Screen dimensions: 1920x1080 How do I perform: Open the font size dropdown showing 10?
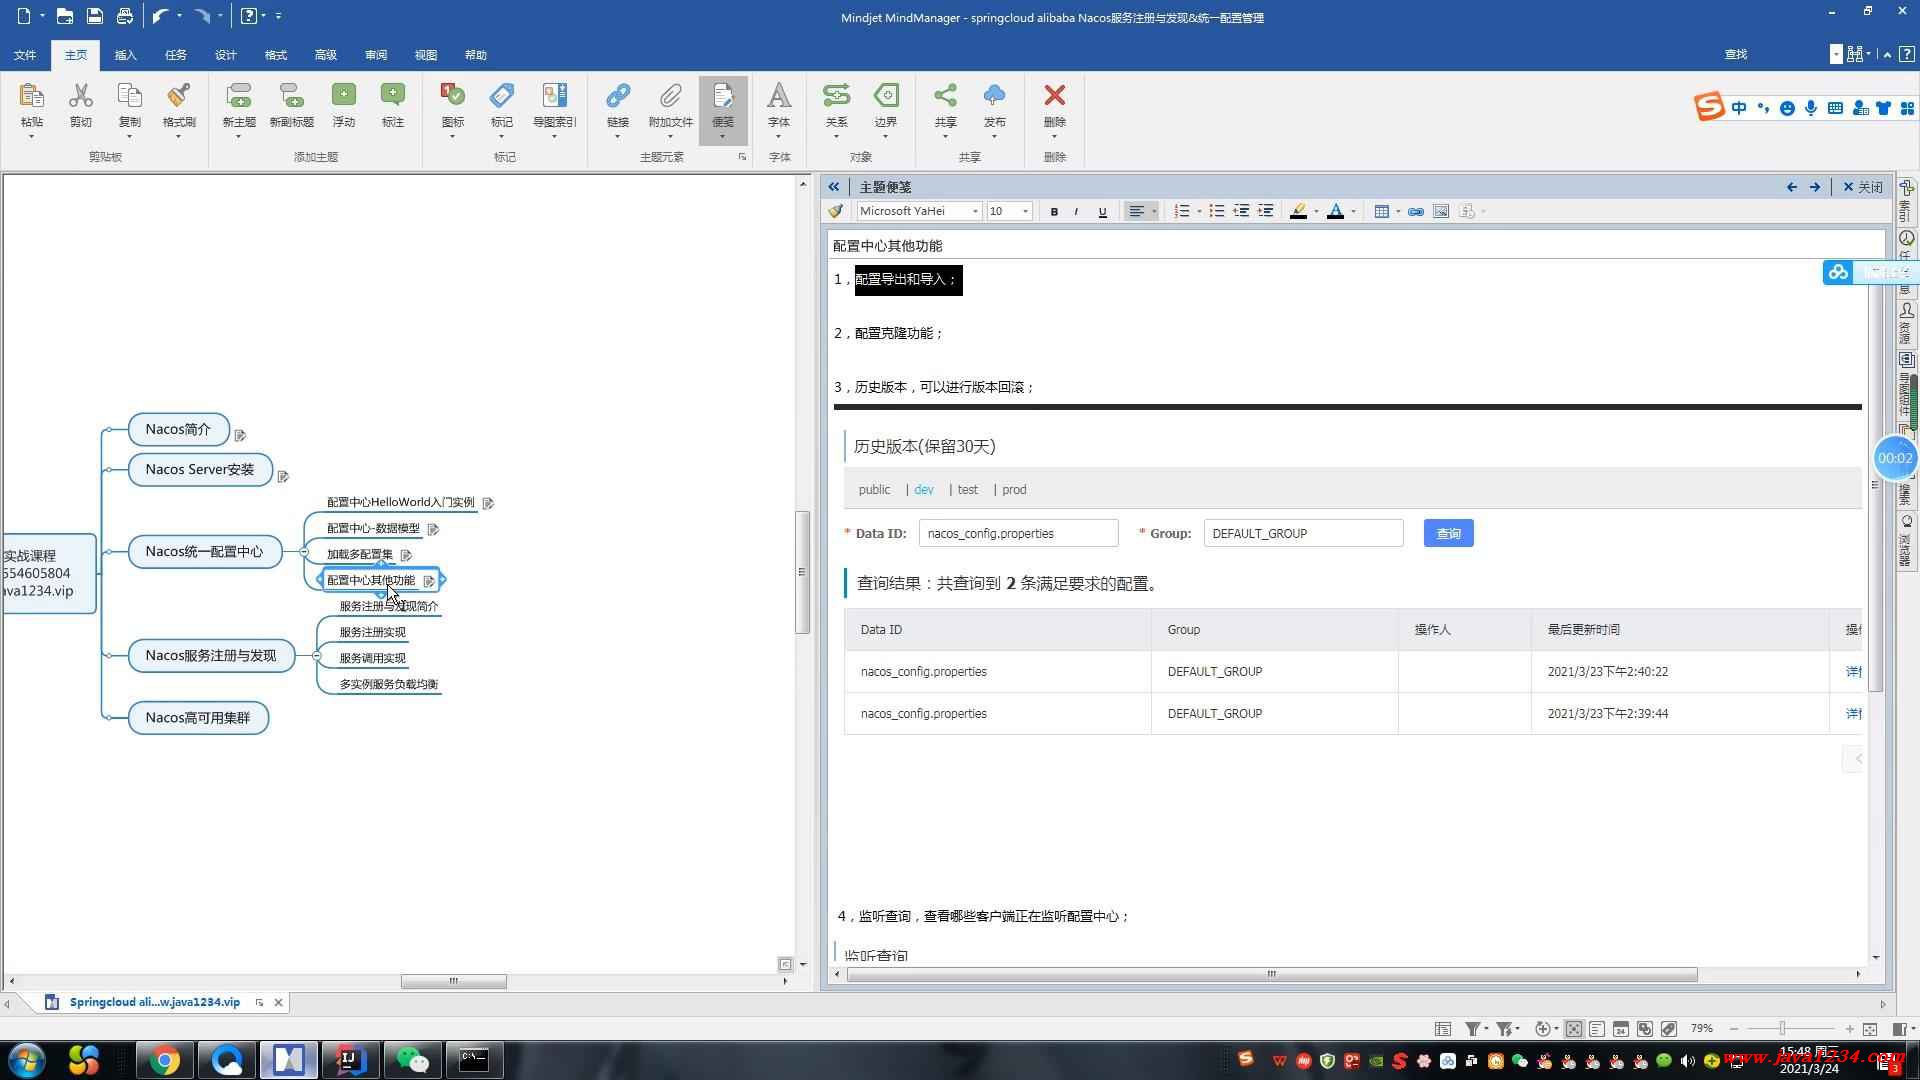coord(1025,211)
